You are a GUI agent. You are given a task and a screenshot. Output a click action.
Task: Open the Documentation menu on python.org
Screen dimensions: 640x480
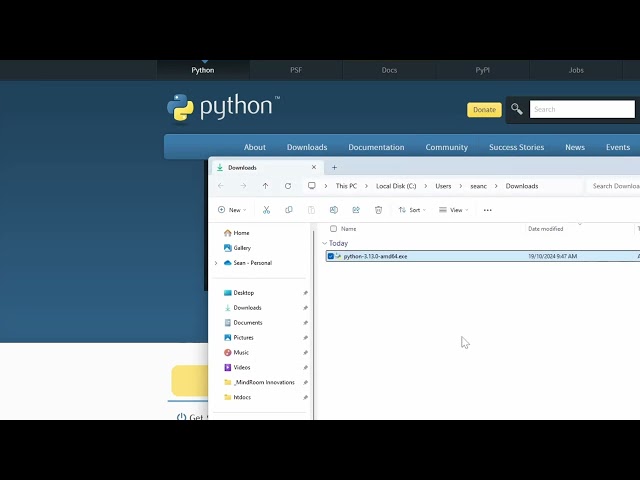click(x=376, y=147)
